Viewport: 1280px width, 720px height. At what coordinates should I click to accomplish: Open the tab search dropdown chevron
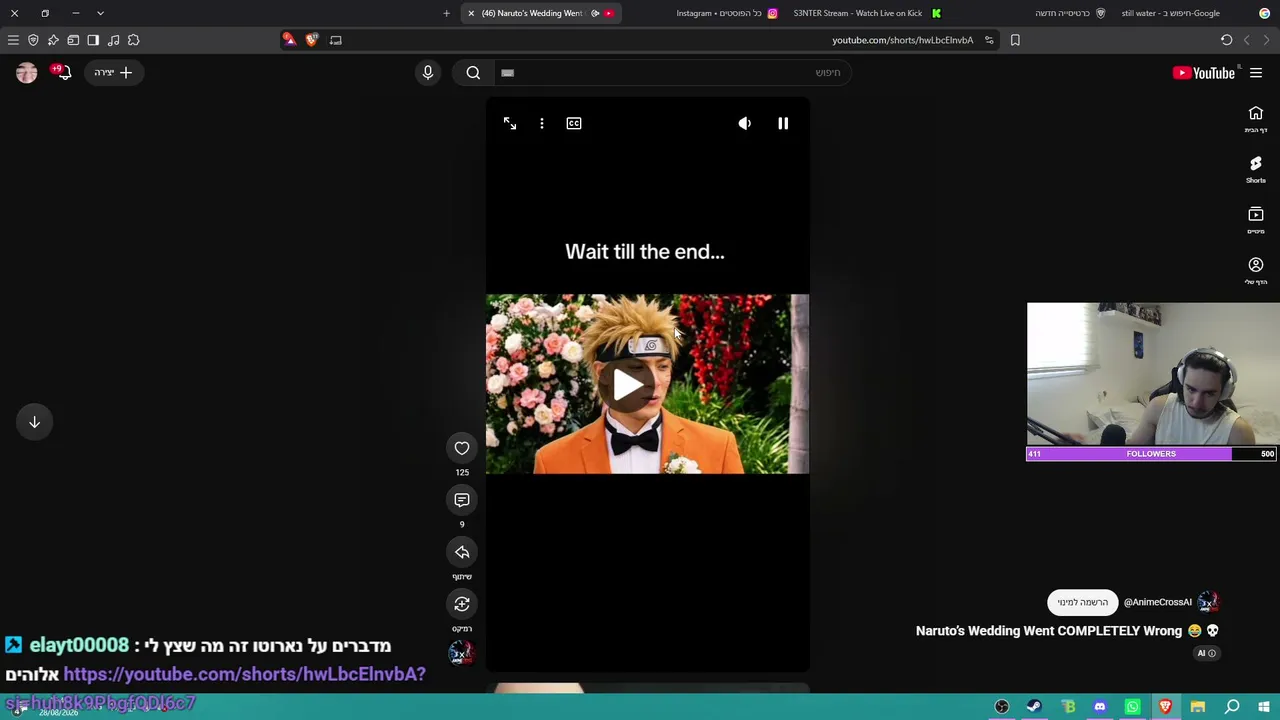[100, 13]
